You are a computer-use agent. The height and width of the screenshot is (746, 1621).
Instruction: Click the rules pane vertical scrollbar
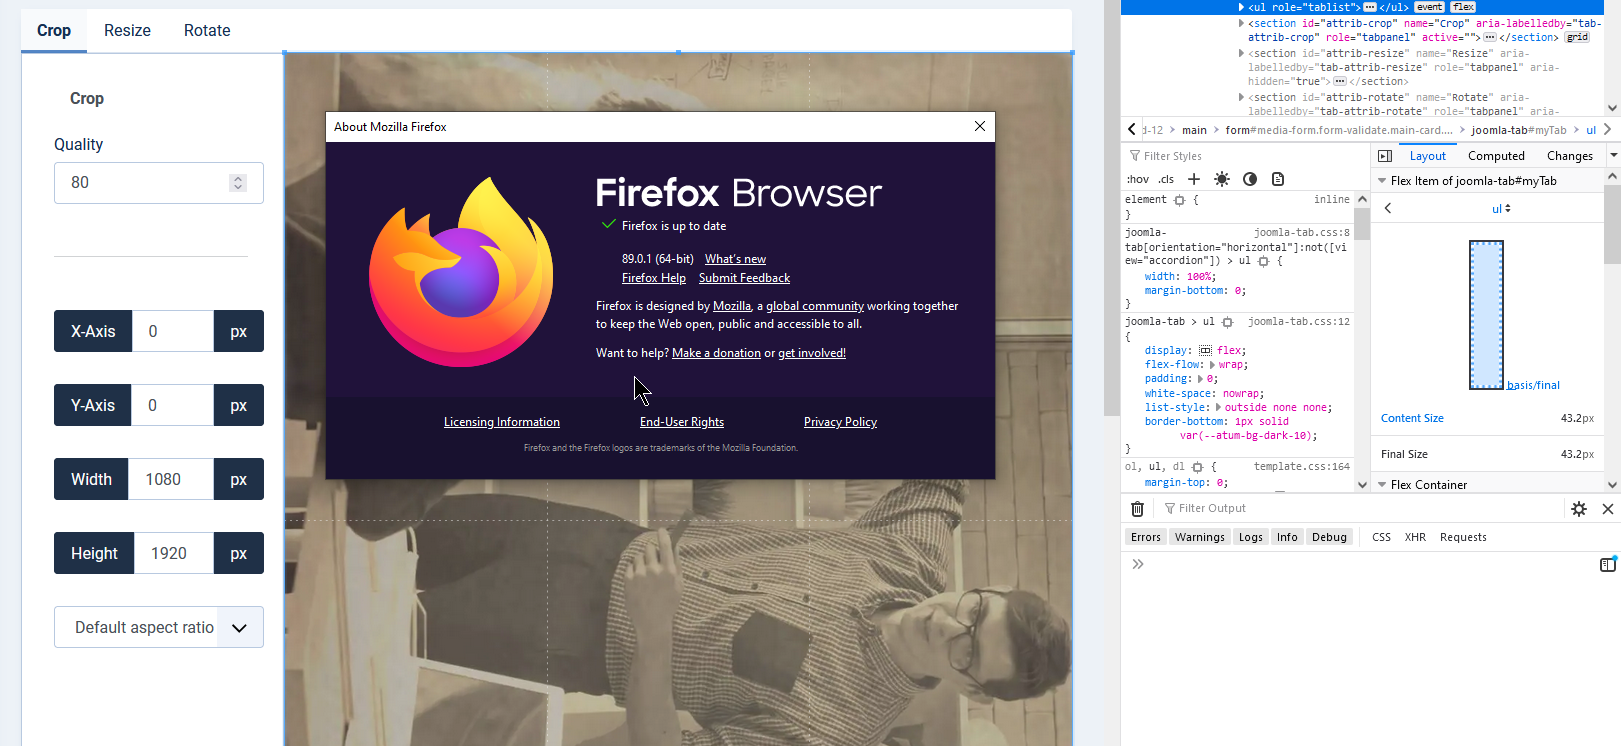pyautogui.click(x=1362, y=340)
